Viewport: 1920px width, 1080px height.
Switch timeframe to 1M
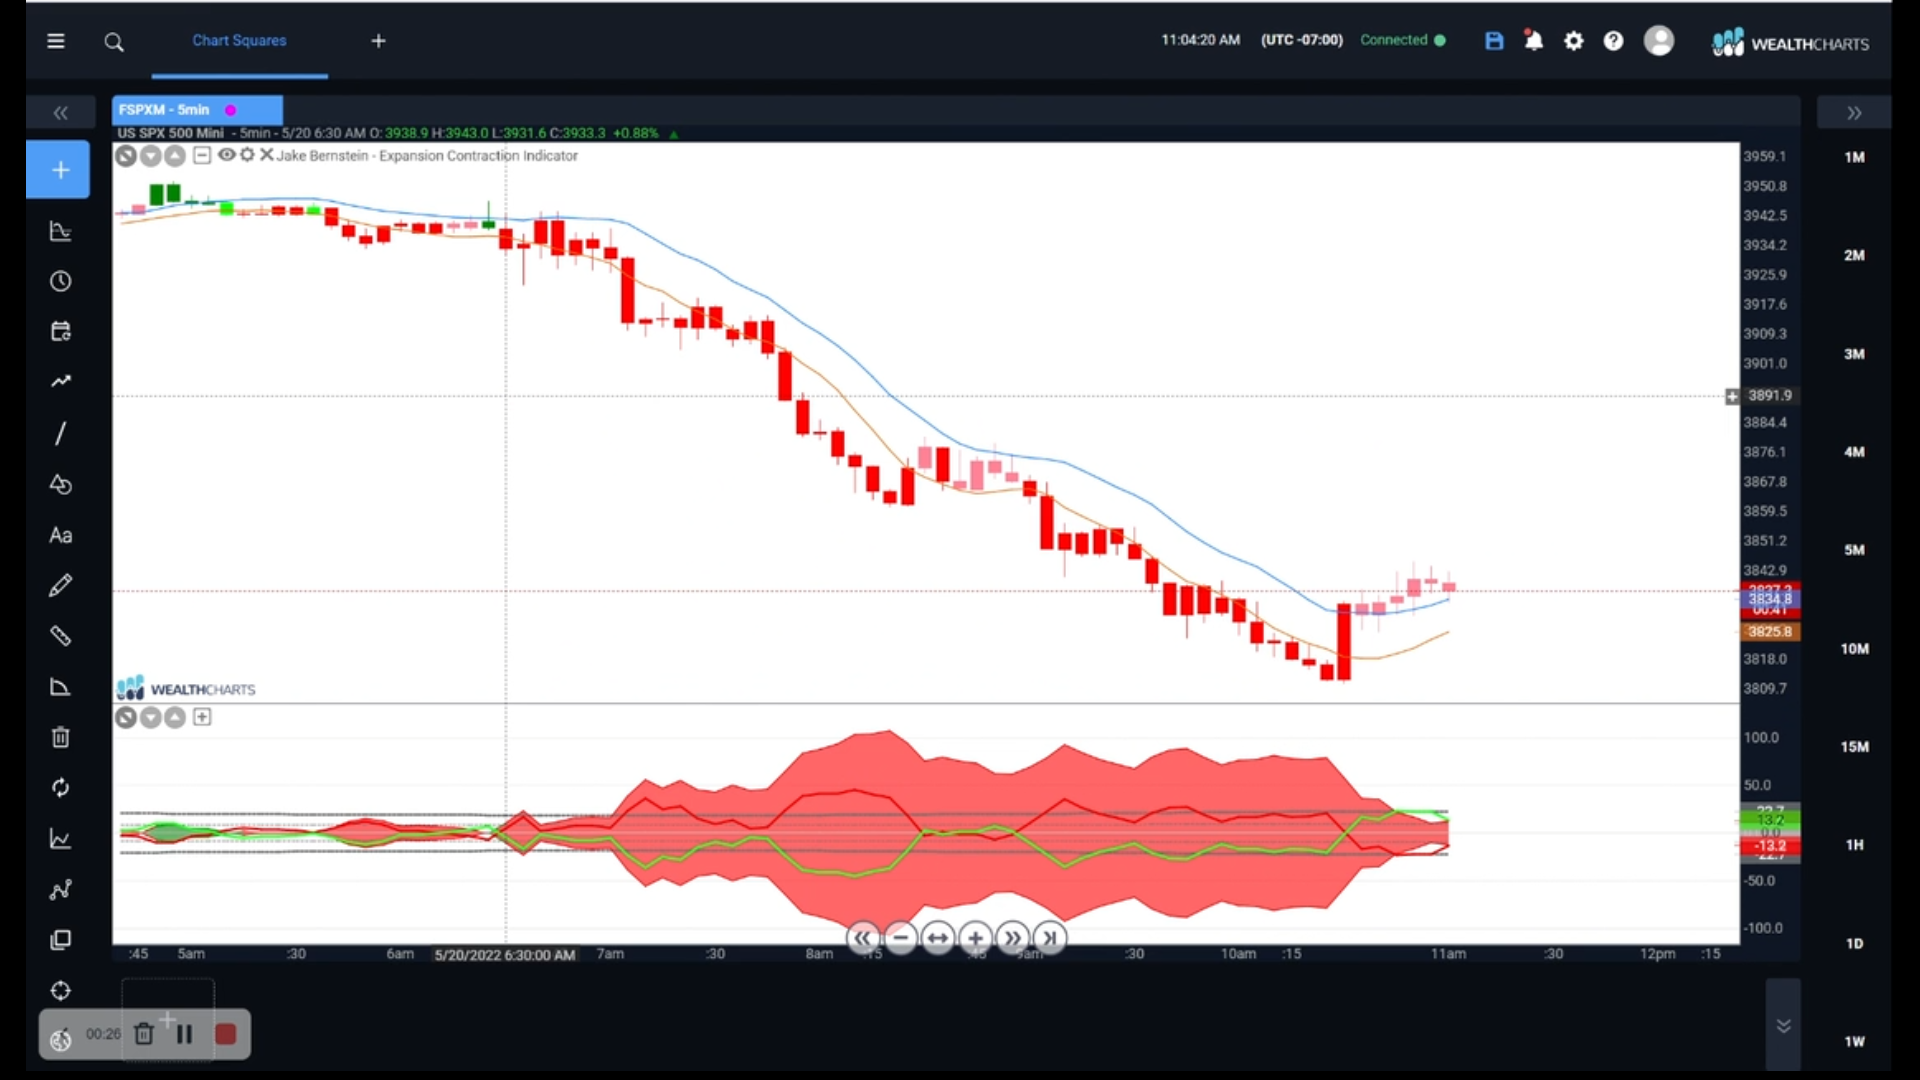(x=1854, y=157)
